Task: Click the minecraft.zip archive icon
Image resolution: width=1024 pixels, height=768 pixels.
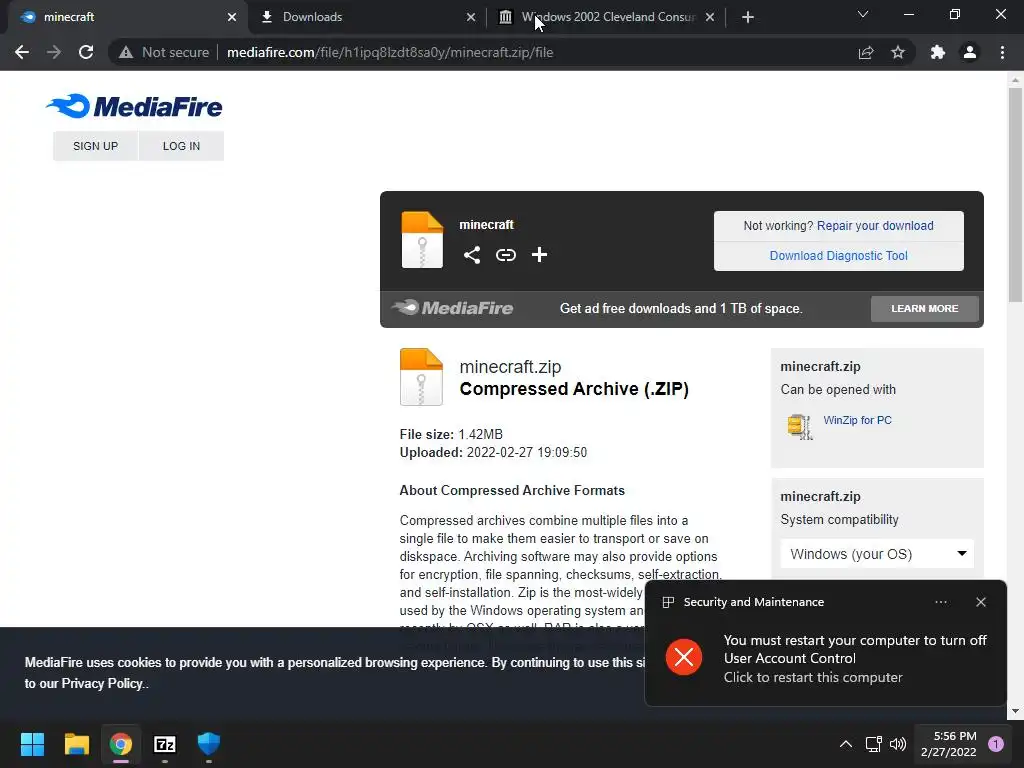Action: pos(421,377)
